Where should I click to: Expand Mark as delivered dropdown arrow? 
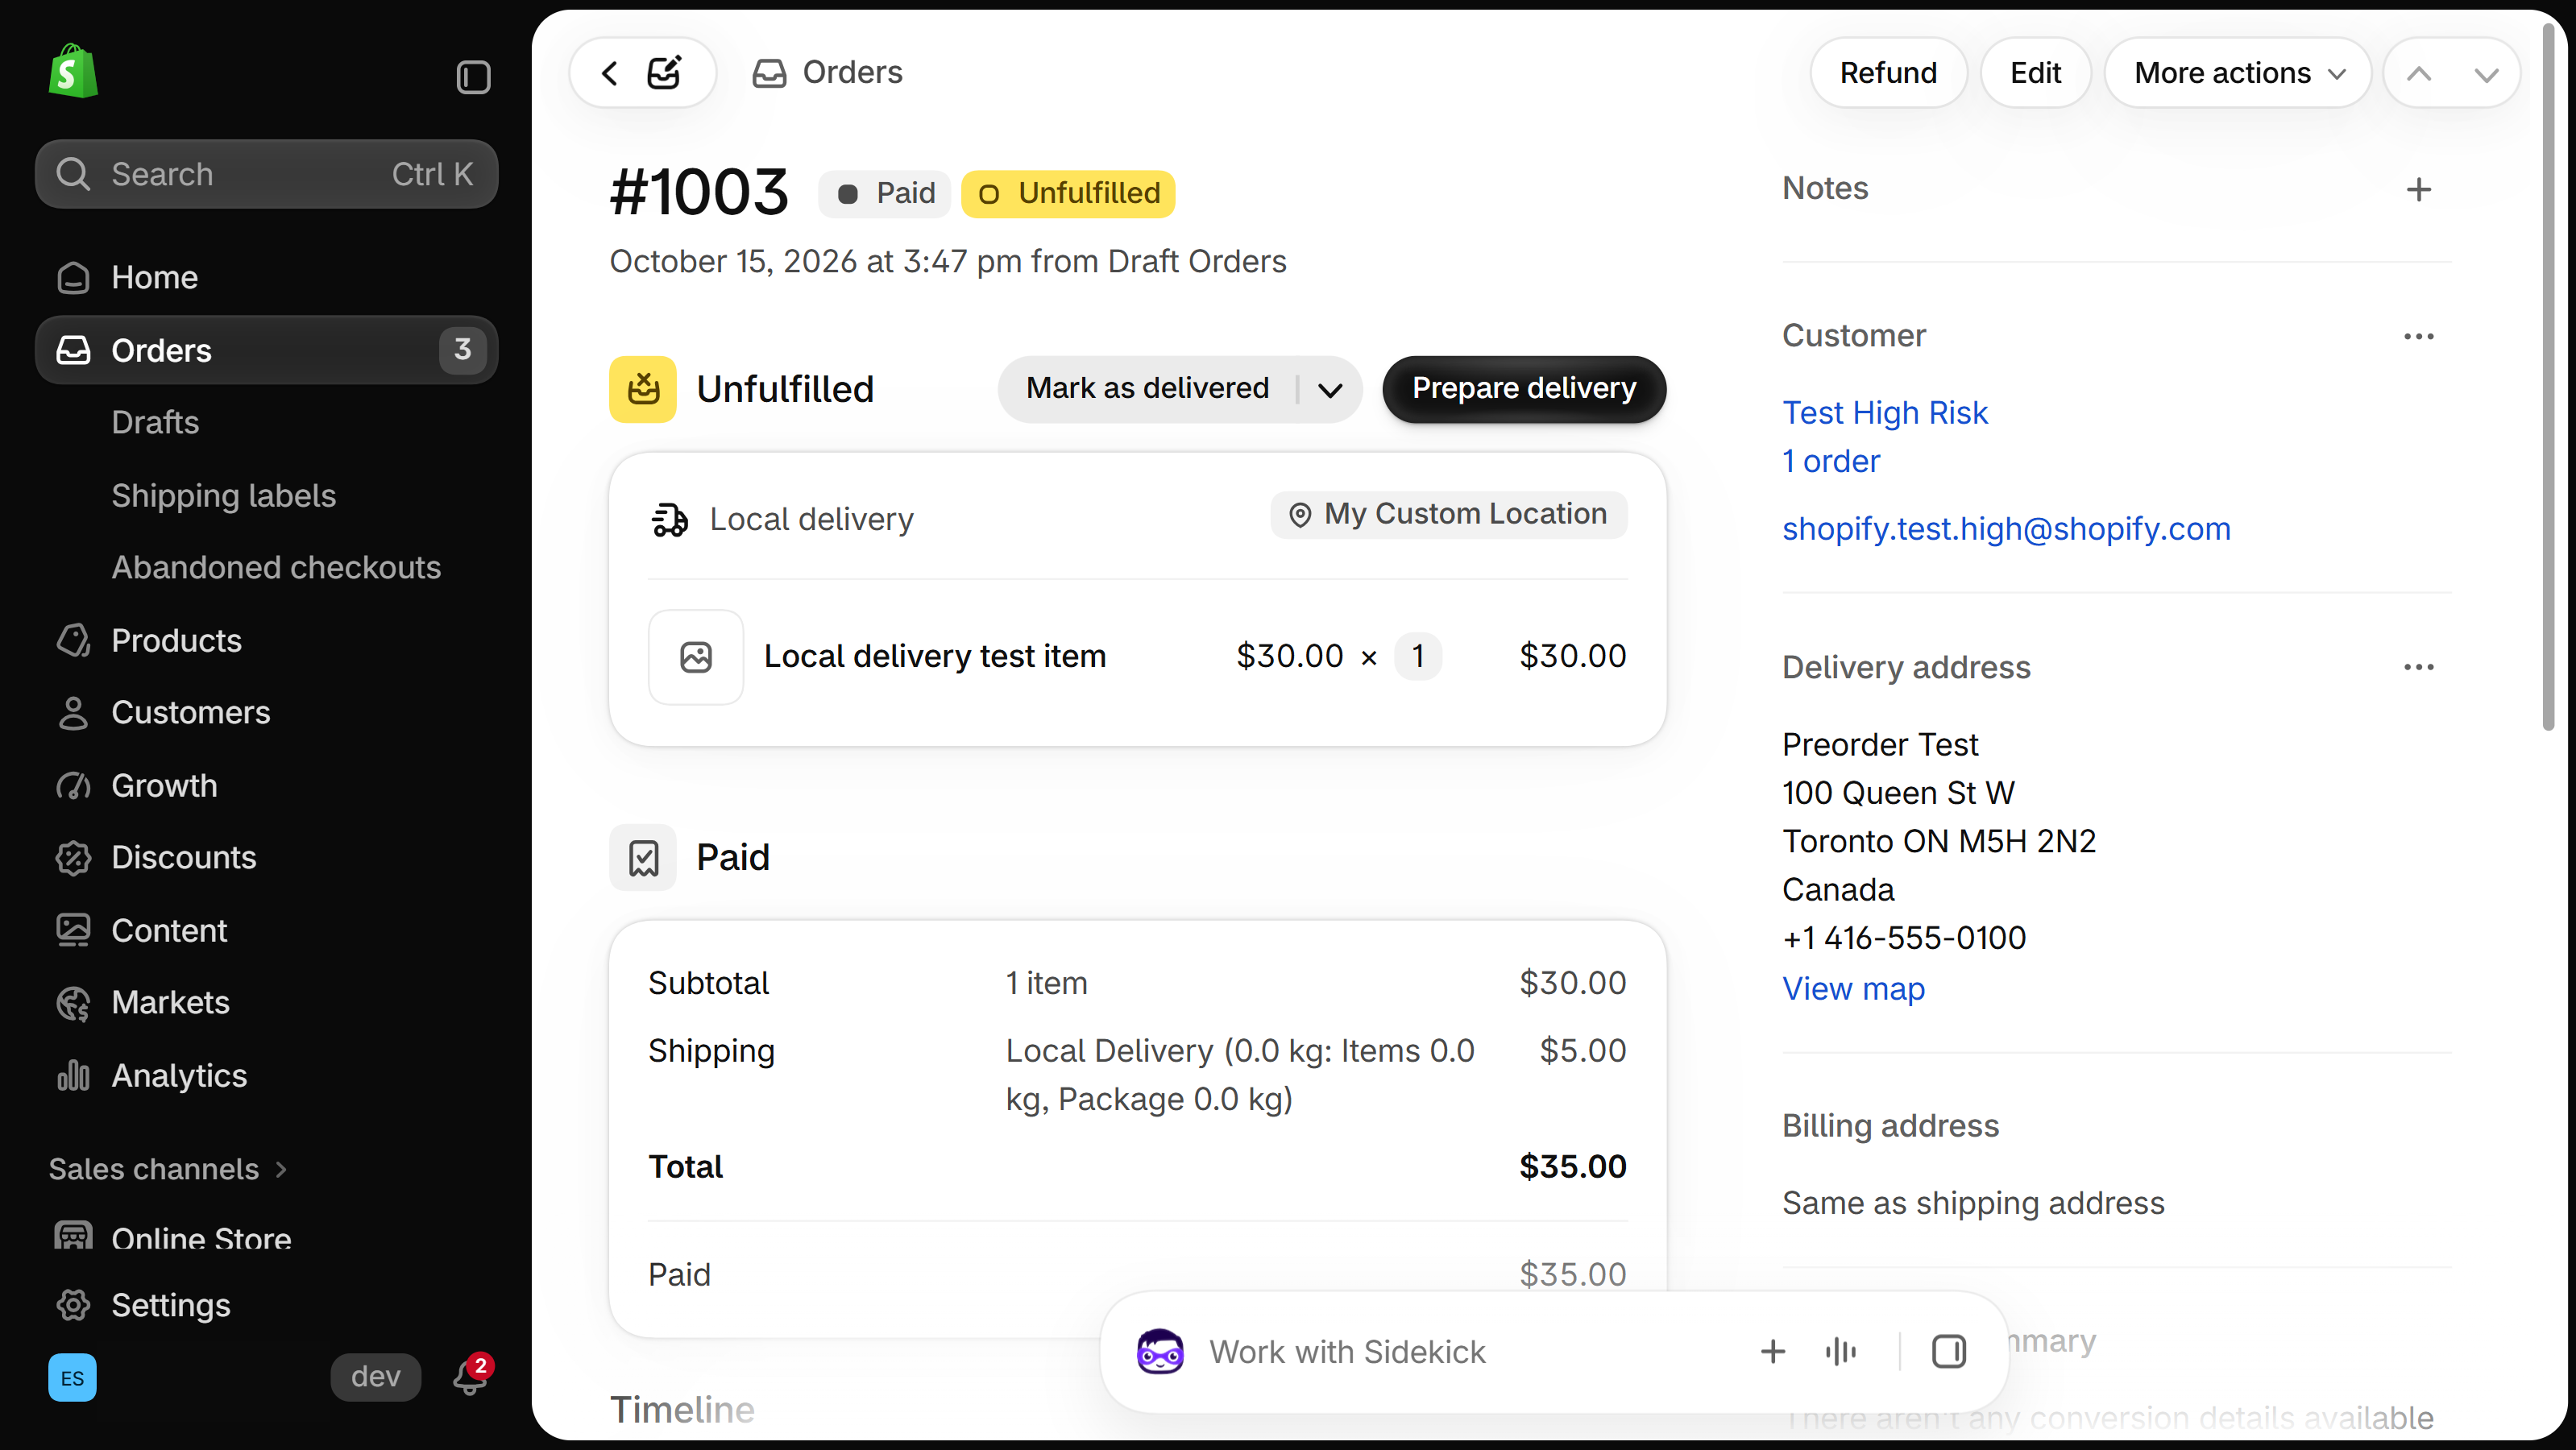(1330, 389)
